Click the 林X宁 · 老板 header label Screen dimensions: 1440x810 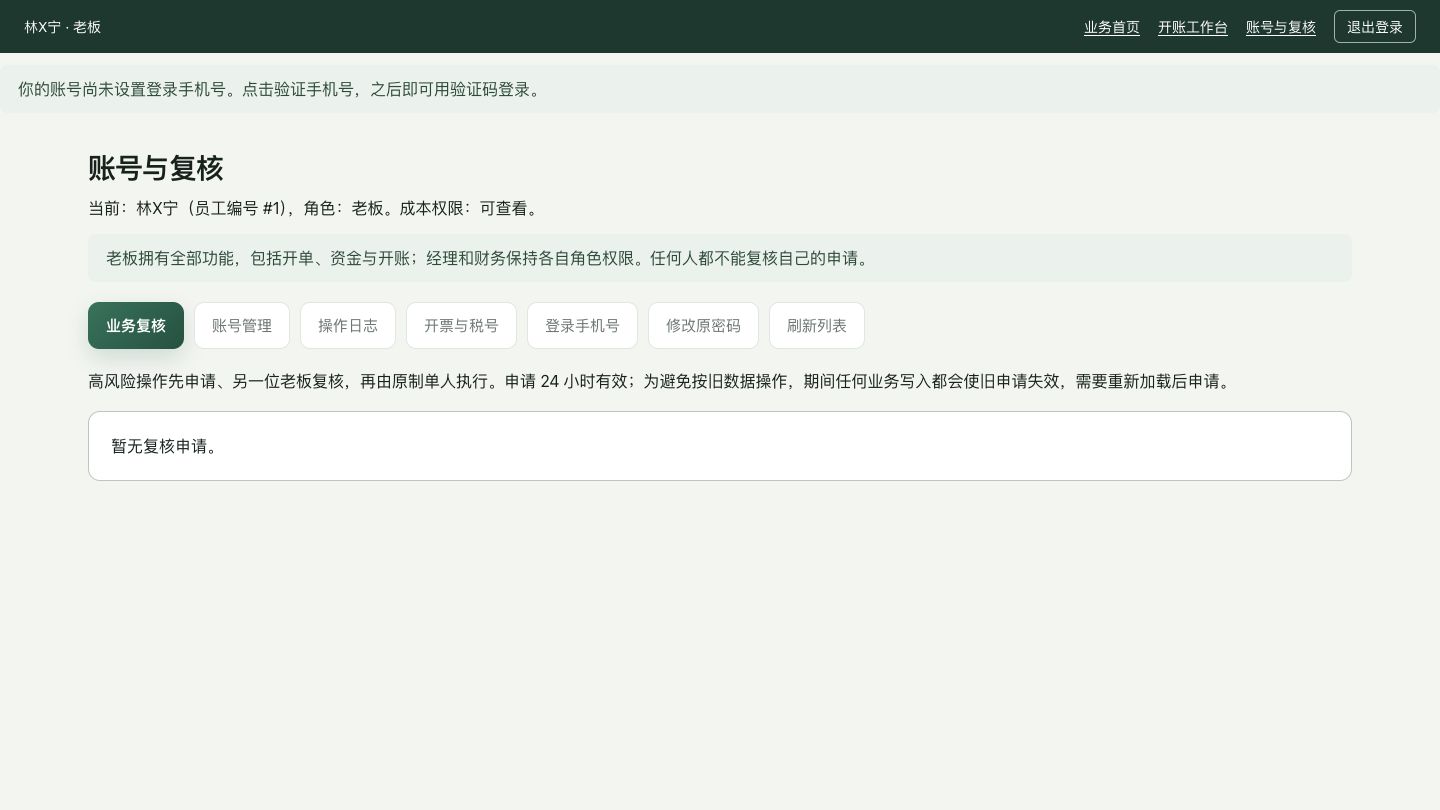[63, 27]
